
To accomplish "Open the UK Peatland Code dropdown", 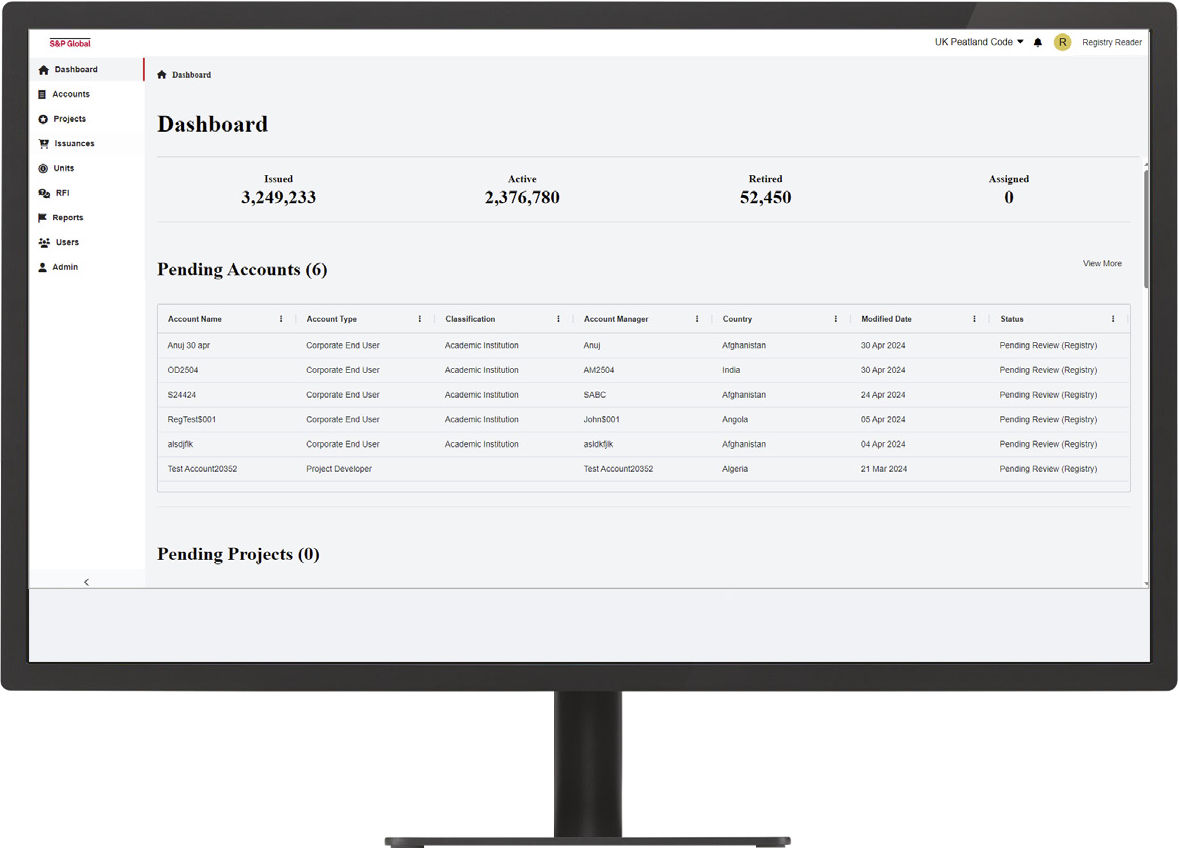I will tap(979, 42).
